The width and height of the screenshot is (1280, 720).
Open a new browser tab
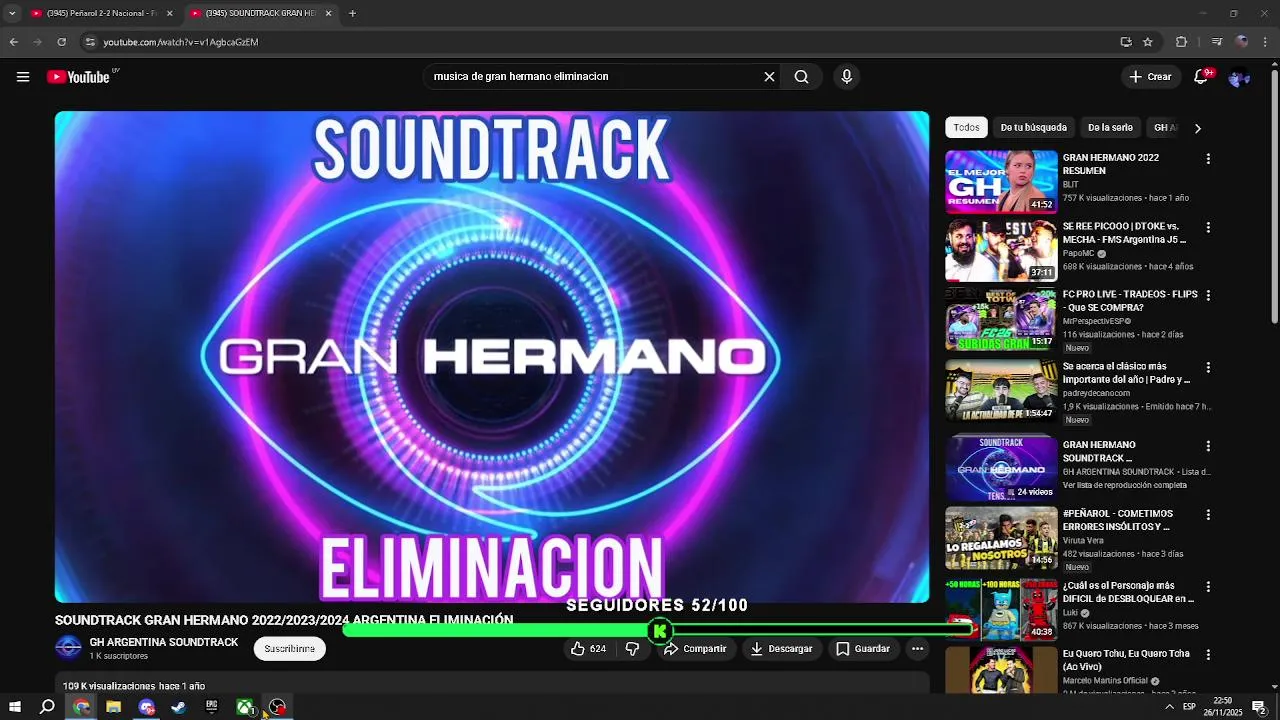point(352,13)
